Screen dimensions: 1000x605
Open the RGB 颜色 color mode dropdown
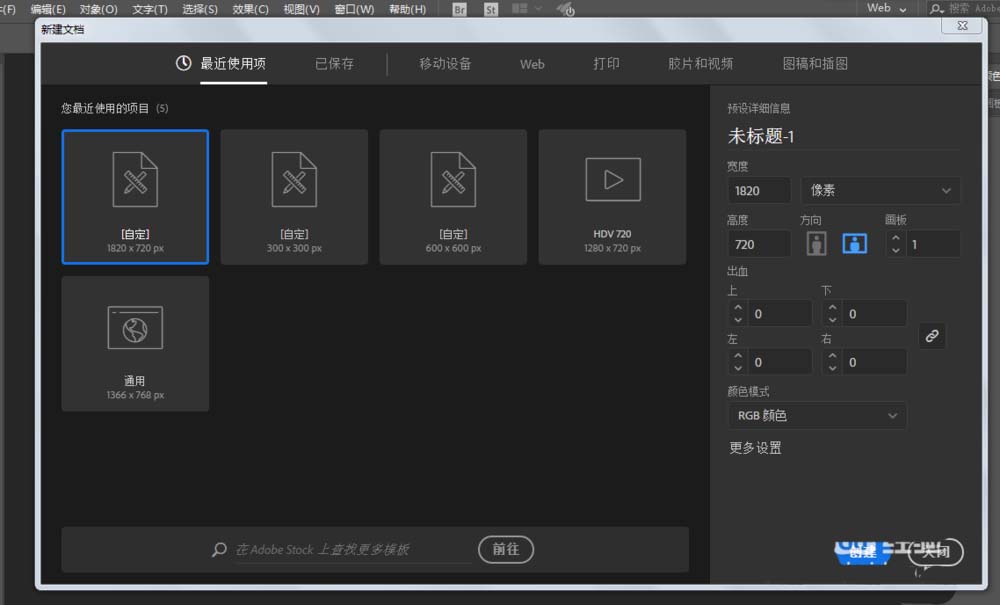tap(817, 416)
